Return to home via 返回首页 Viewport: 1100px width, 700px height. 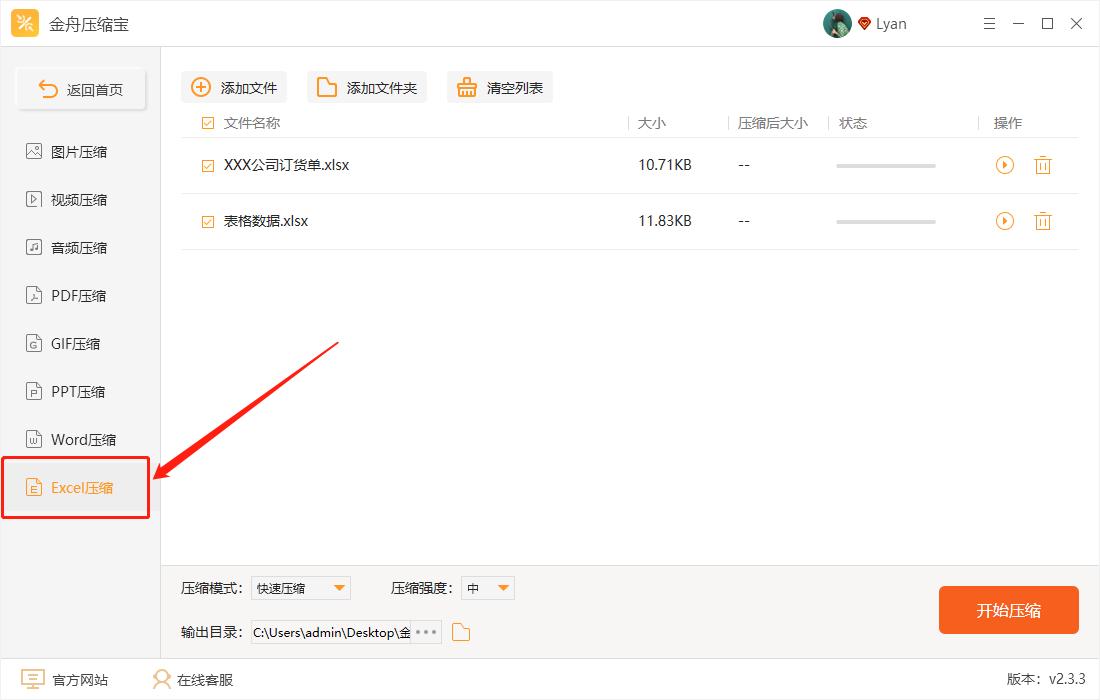(80, 88)
